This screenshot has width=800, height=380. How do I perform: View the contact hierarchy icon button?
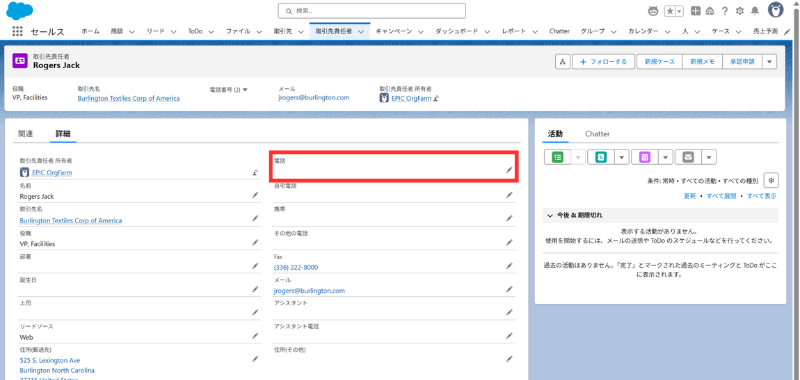coord(563,62)
